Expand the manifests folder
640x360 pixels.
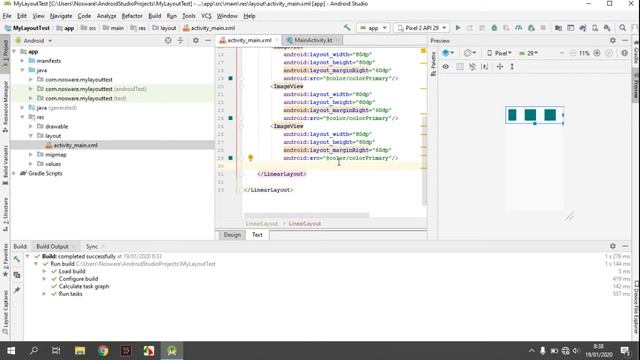click(x=22, y=61)
